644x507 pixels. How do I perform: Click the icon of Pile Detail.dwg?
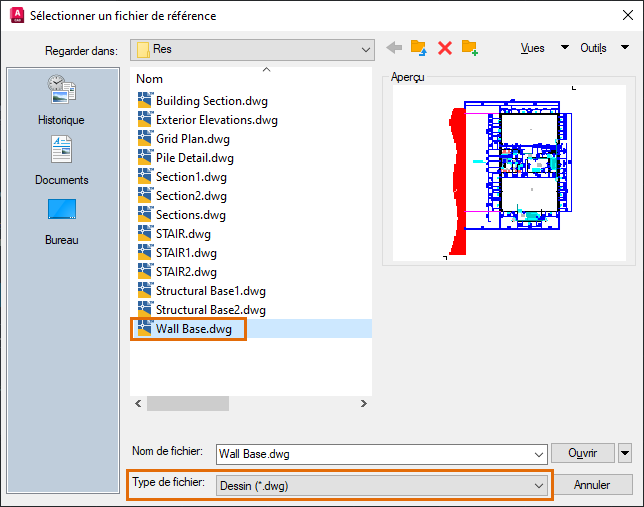pos(145,157)
